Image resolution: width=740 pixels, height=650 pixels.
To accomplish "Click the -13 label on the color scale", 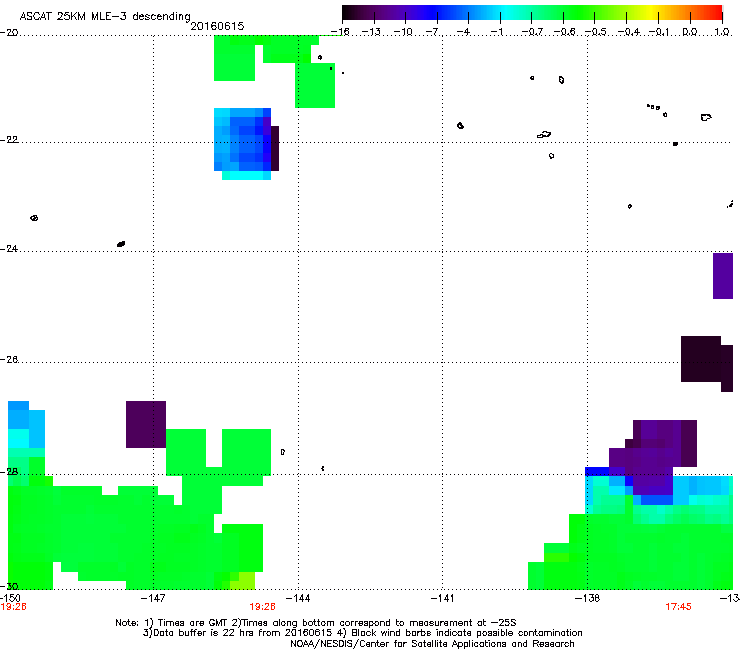I will (371, 32).
